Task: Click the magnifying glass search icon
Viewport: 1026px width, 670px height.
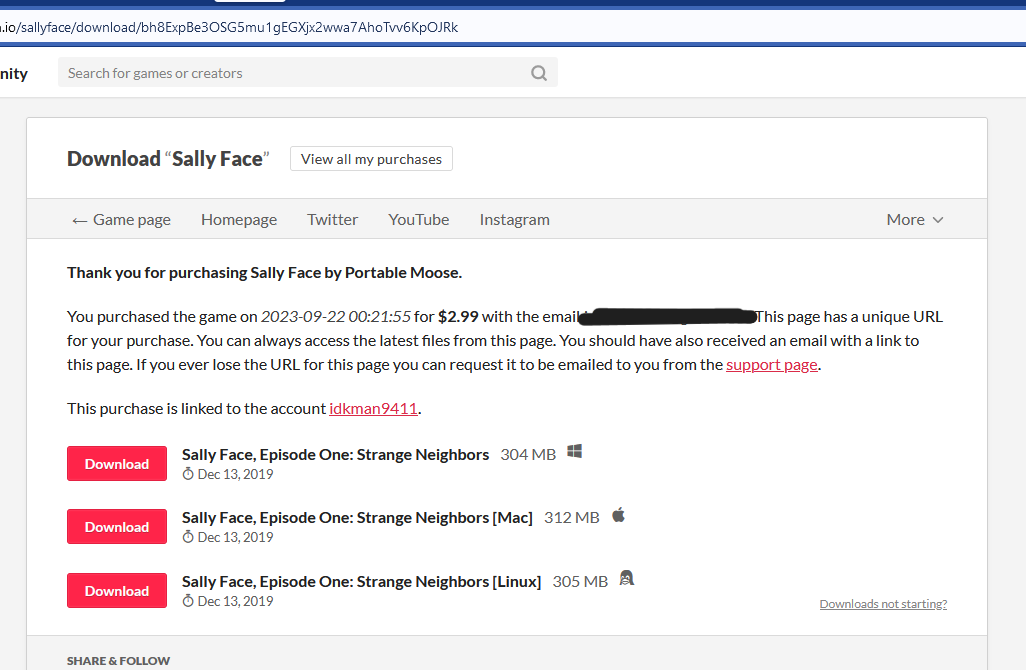Action: 539,72
